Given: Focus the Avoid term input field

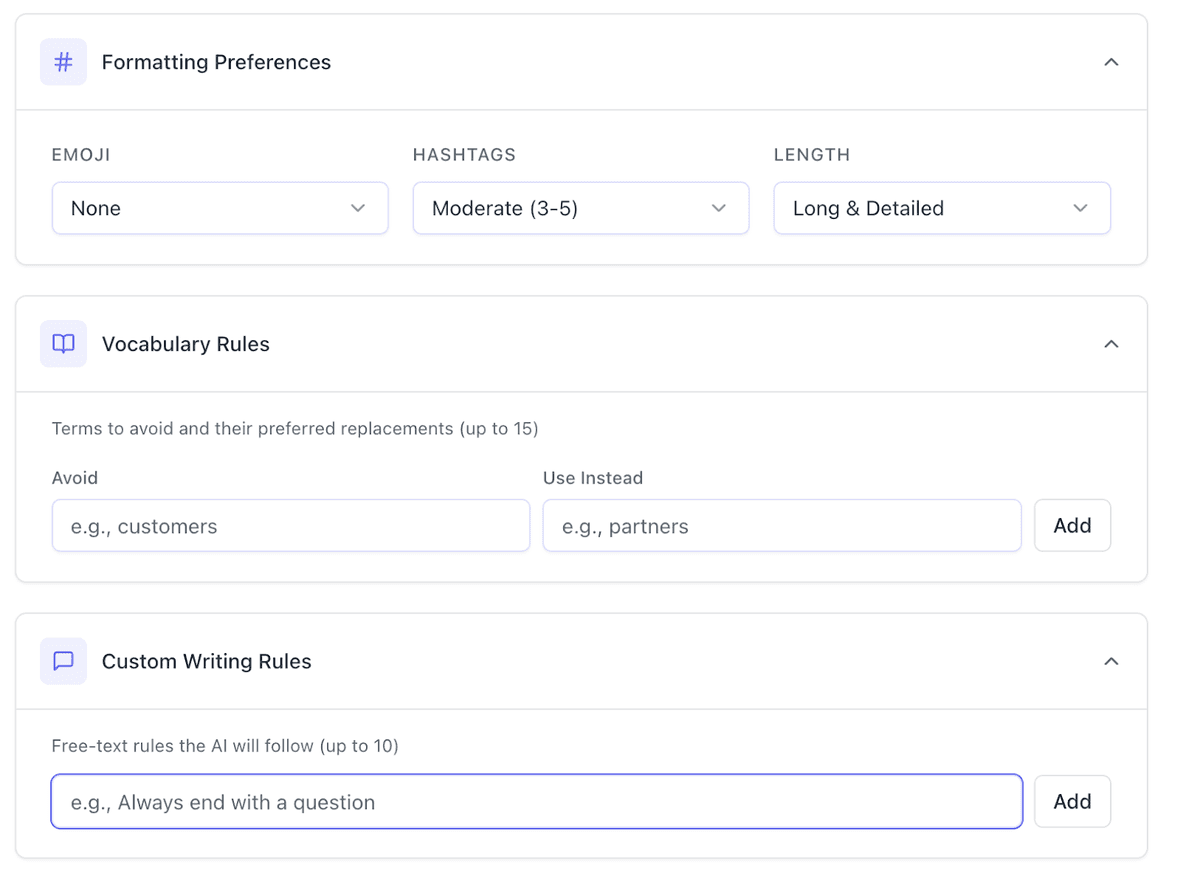Looking at the screenshot, I should point(290,526).
